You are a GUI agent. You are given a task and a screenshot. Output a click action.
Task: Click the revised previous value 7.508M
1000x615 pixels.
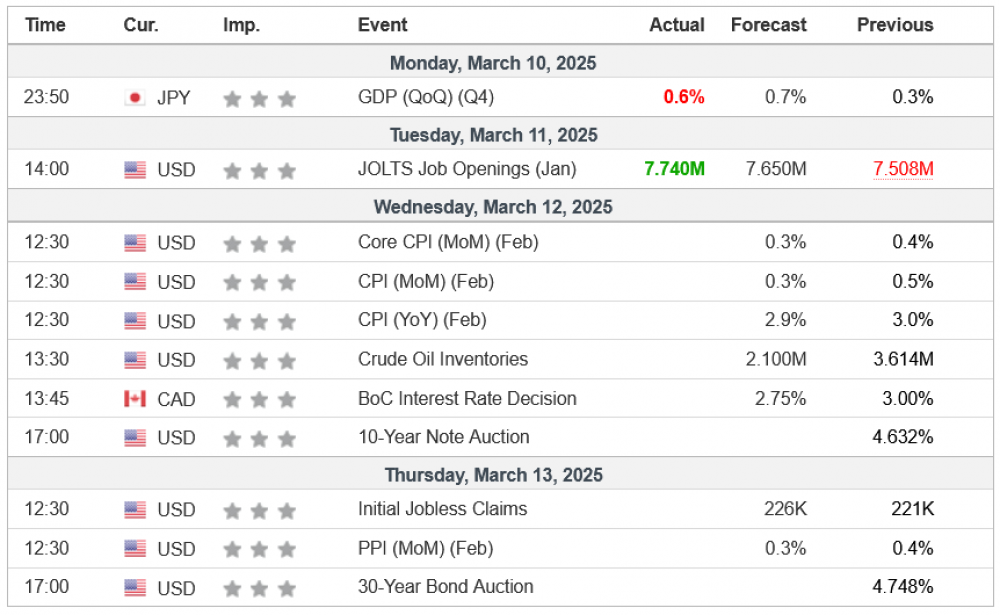(903, 169)
